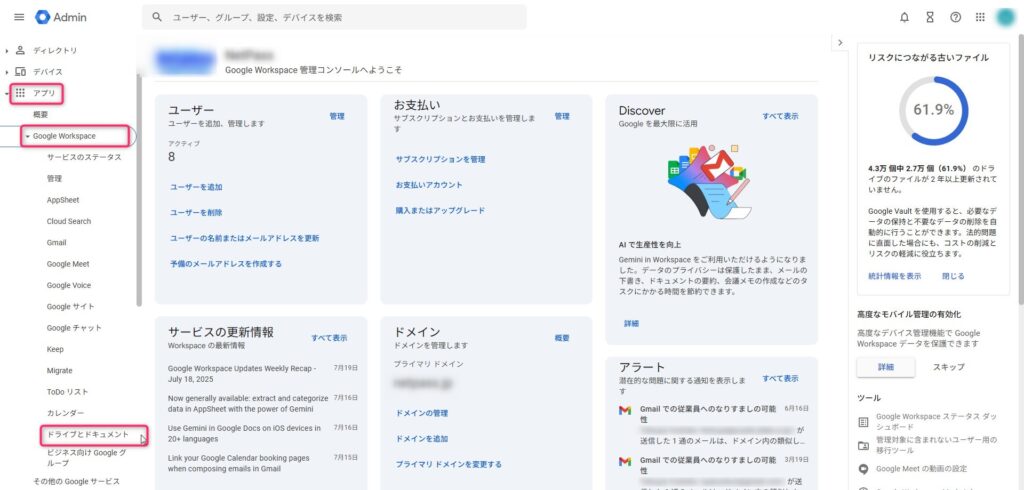The width and height of the screenshot is (1024, 490).
Task: Open the tasks hourglass icon
Action: (930, 18)
